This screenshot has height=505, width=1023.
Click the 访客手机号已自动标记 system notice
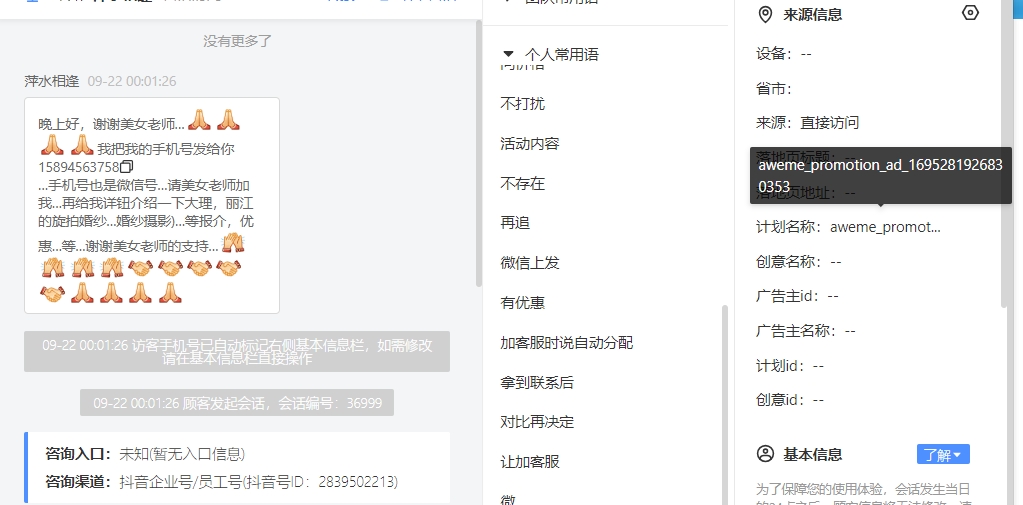point(237,352)
